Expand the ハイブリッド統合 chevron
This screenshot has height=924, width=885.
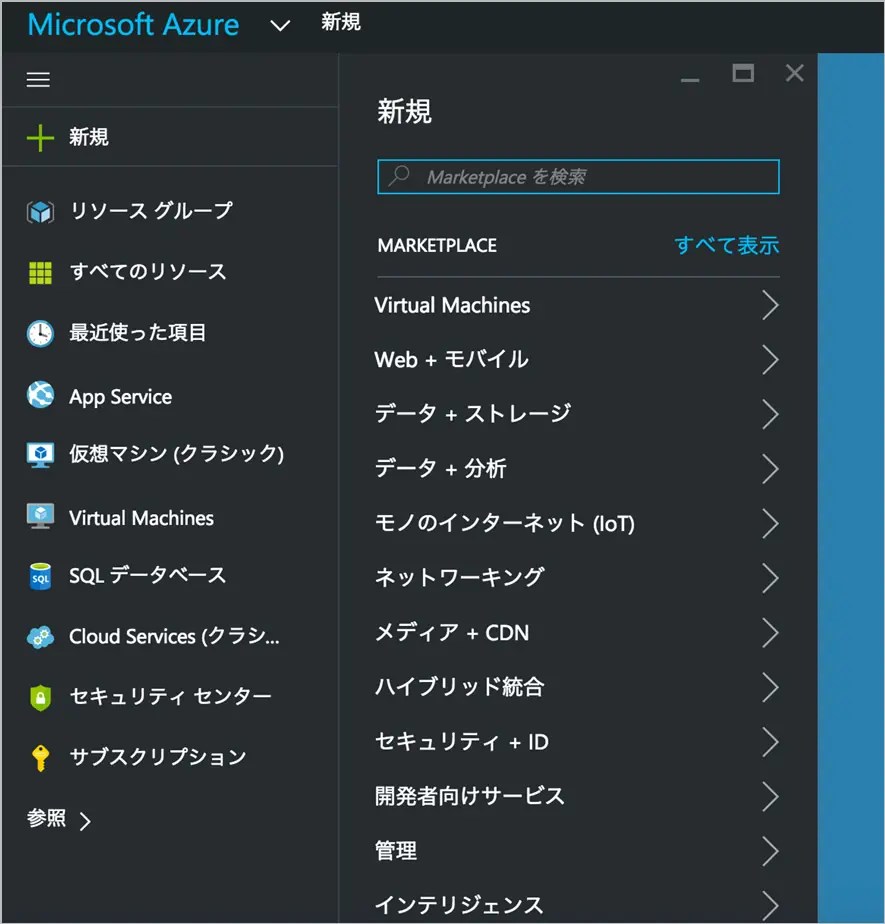[x=770, y=687]
